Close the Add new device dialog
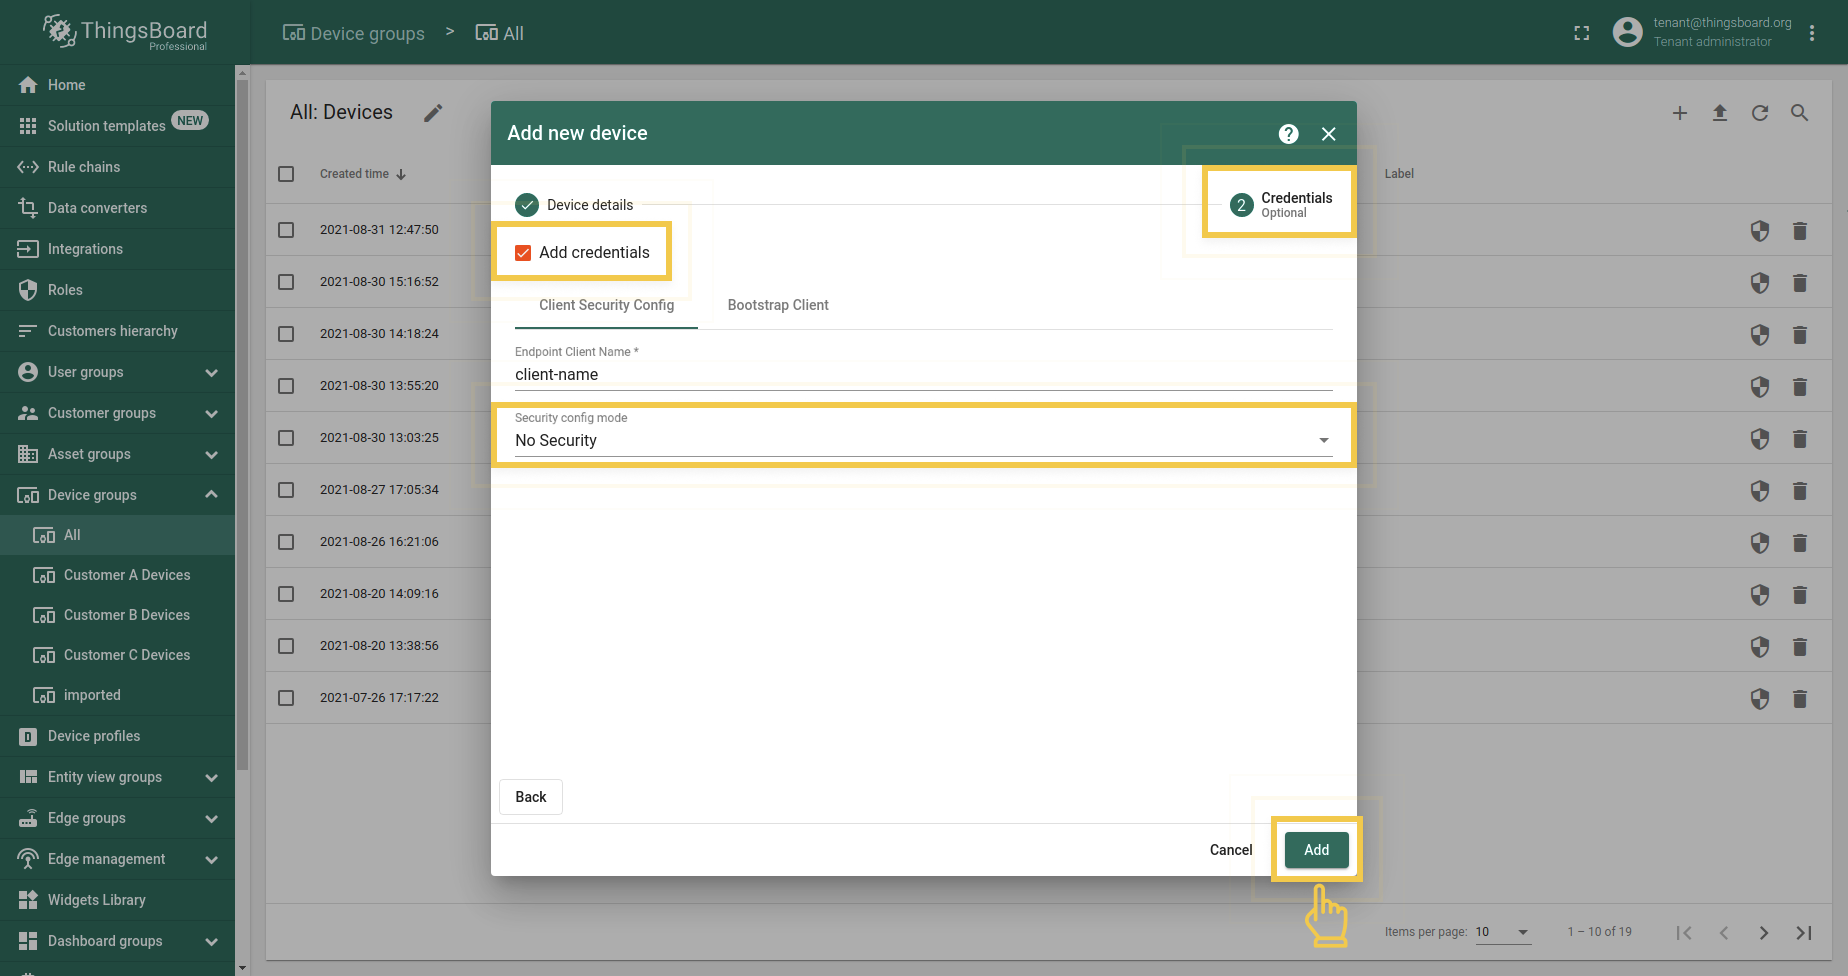Image resolution: width=1848 pixels, height=976 pixels. pyautogui.click(x=1329, y=134)
